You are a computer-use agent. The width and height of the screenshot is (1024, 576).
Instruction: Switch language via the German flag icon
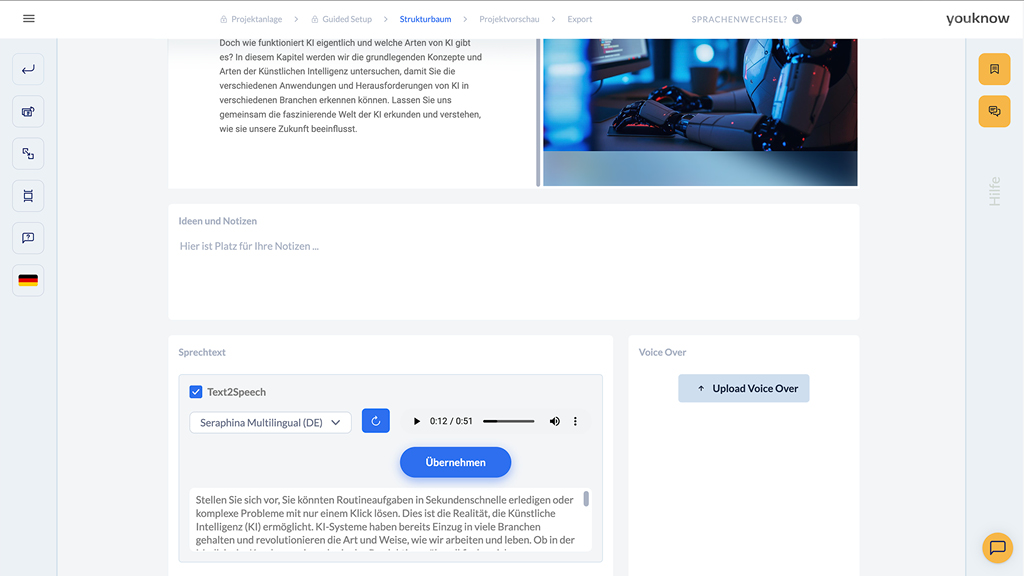pyautogui.click(x=27, y=281)
